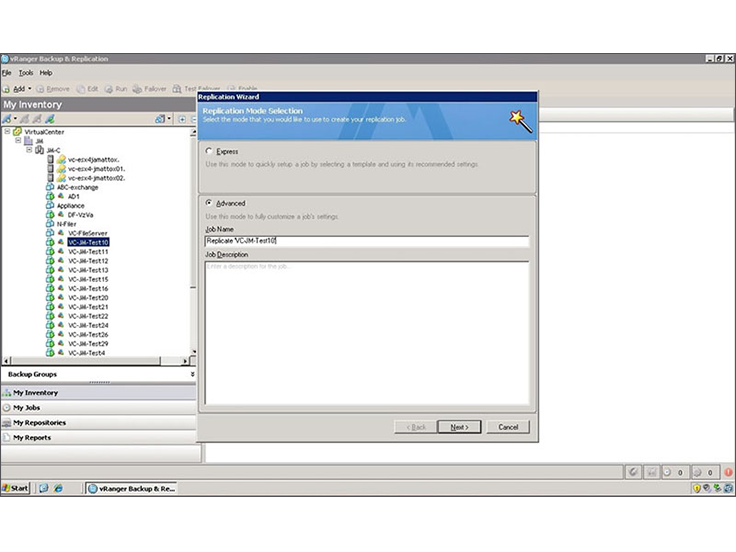The image size is (736, 552).
Task: Select VC-JM-Test15 in the tree
Action: coord(88,279)
